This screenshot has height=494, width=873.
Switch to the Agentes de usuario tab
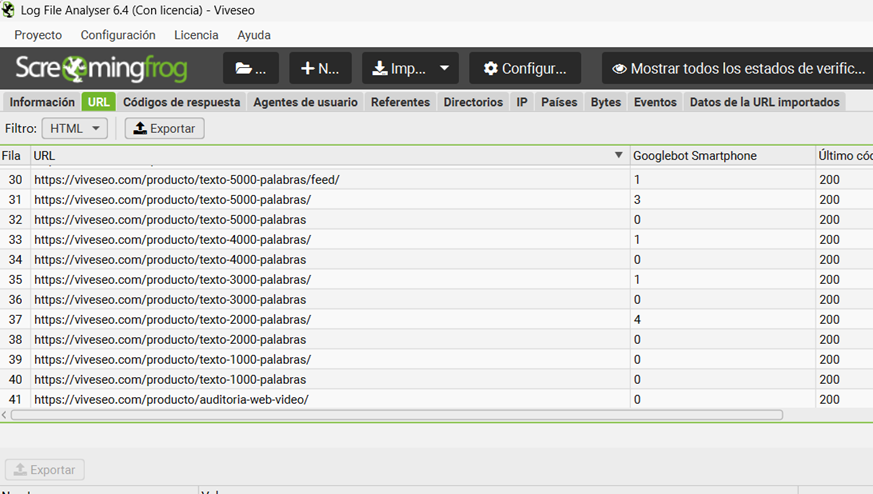pyautogui.click(x=305, y=102)
